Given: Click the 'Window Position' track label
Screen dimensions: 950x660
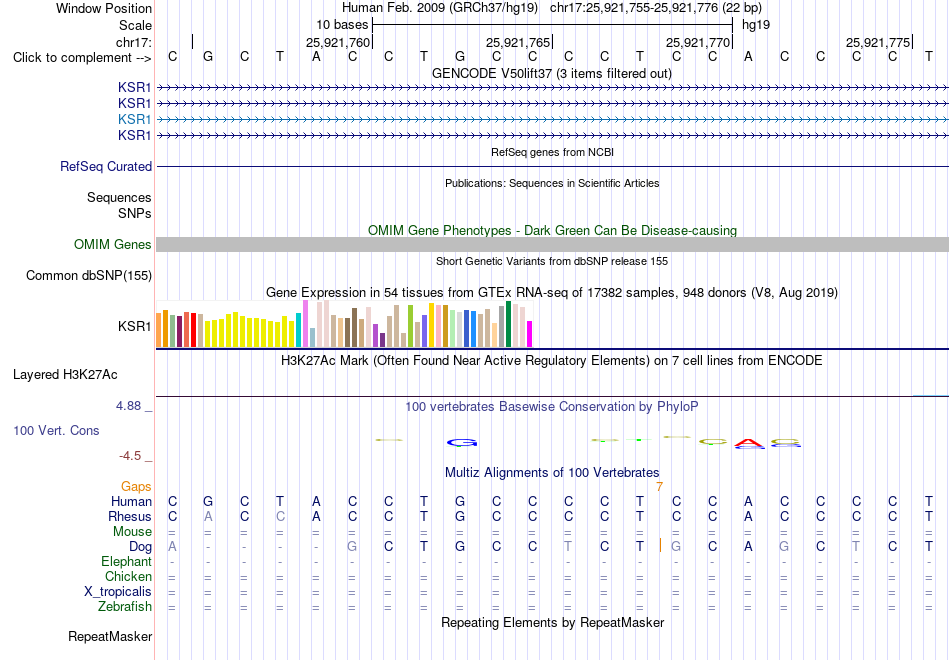Looking at the screenshot, I should [x=104, y=8].
